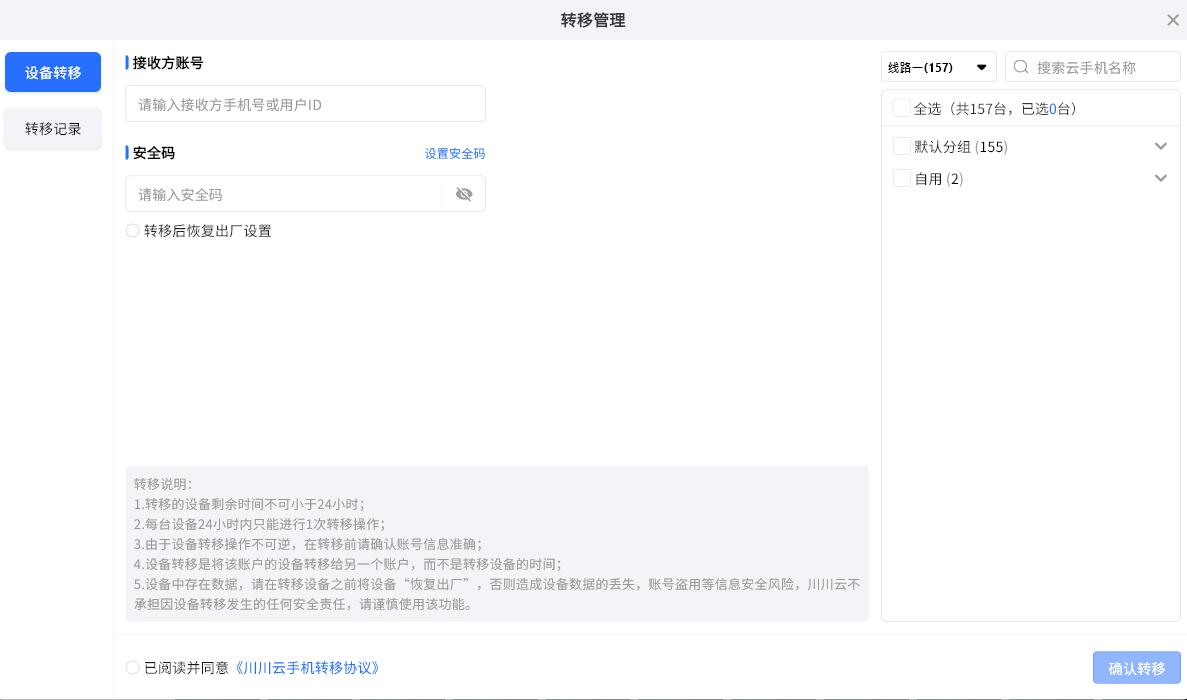Expand the 默认分组 (155) group chevron
Screen dimensions: 1187x700
tap(1160, 146)
